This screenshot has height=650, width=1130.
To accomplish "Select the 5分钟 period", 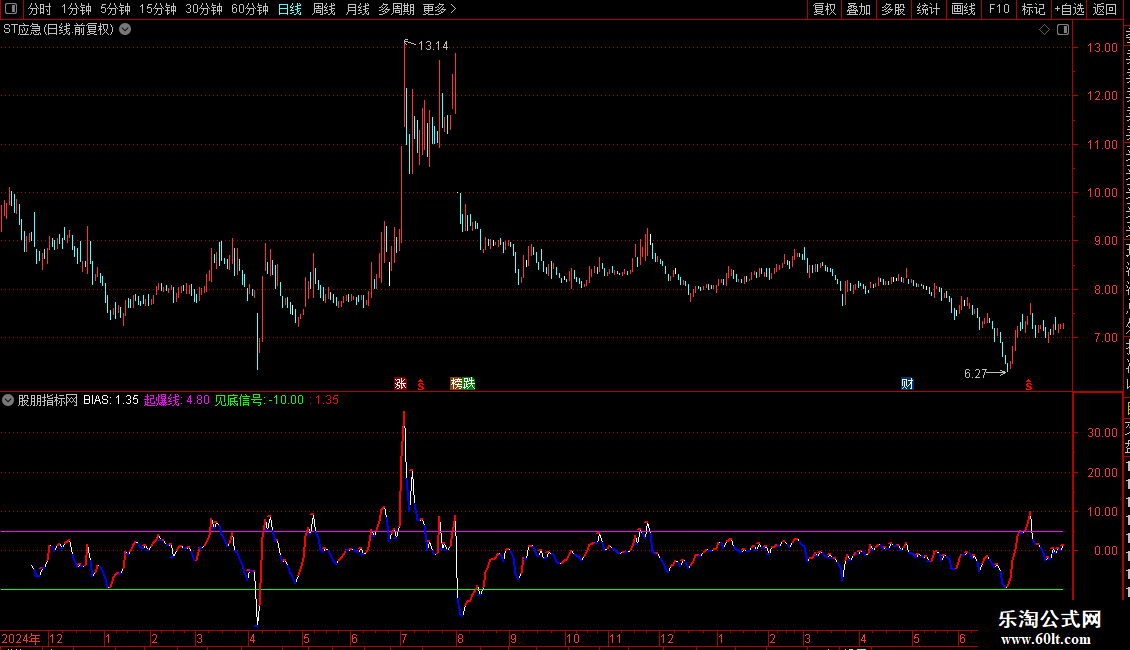I will point(115,9).
